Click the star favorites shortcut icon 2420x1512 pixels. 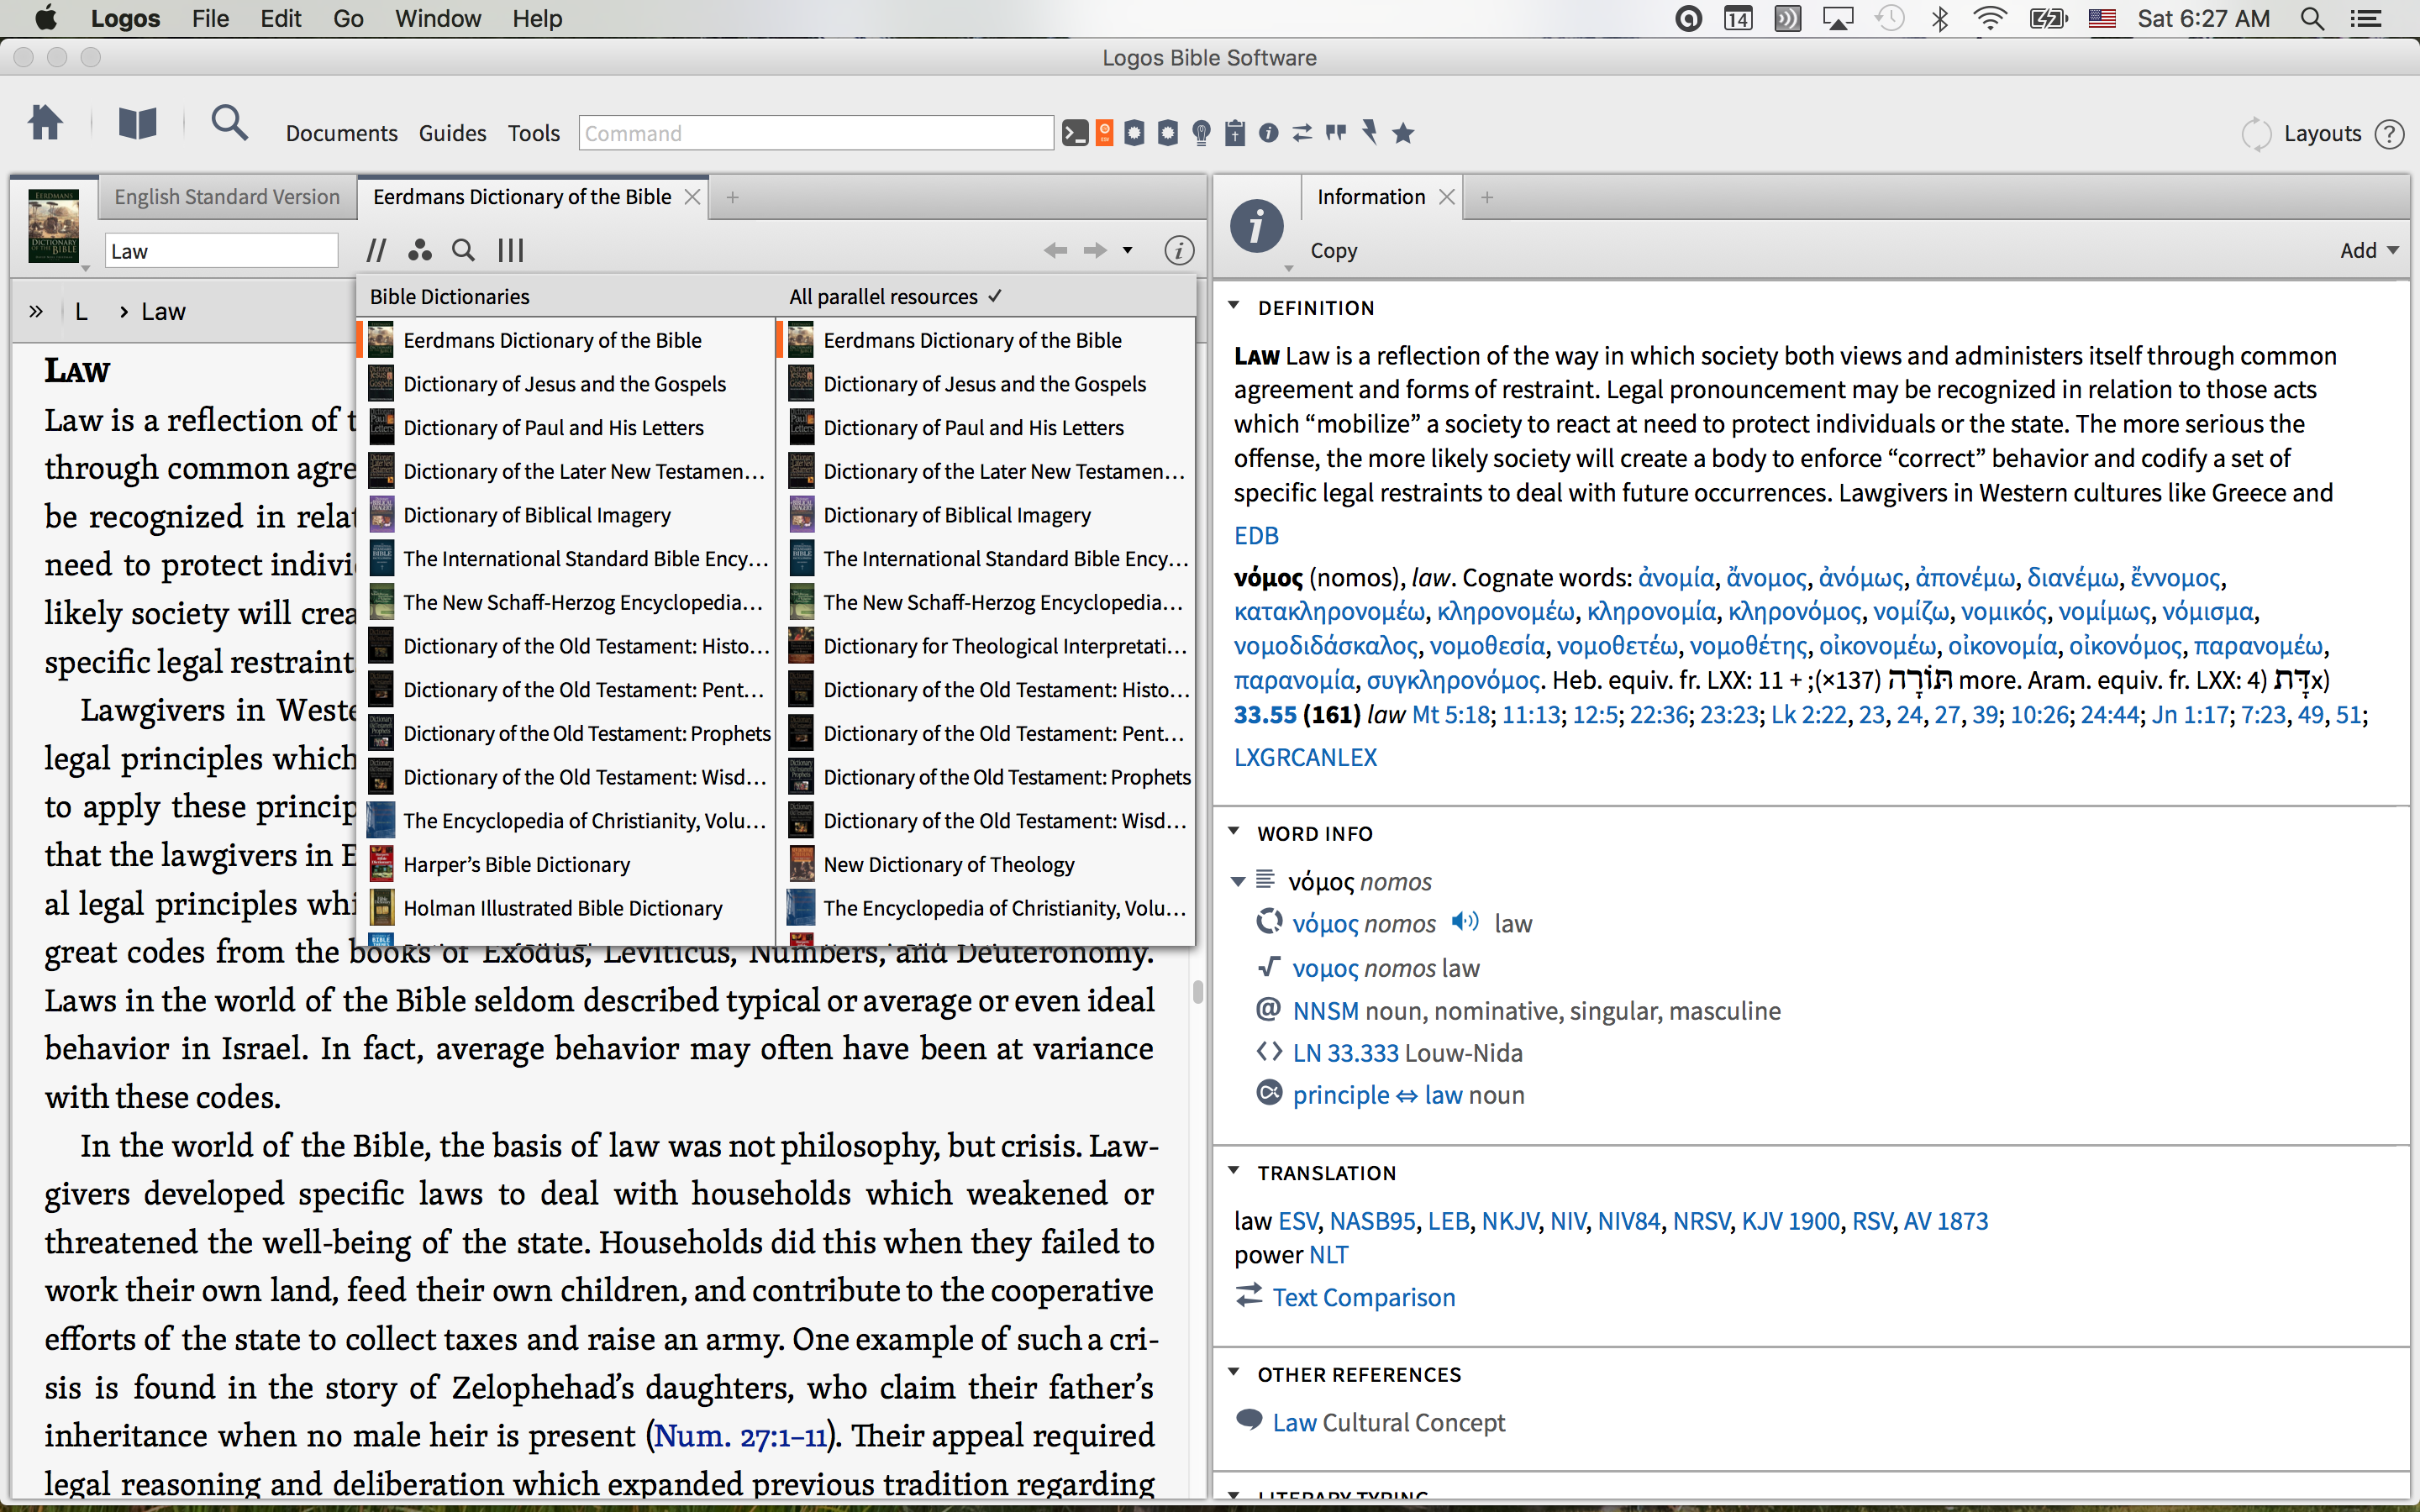tap(1403, 133)
